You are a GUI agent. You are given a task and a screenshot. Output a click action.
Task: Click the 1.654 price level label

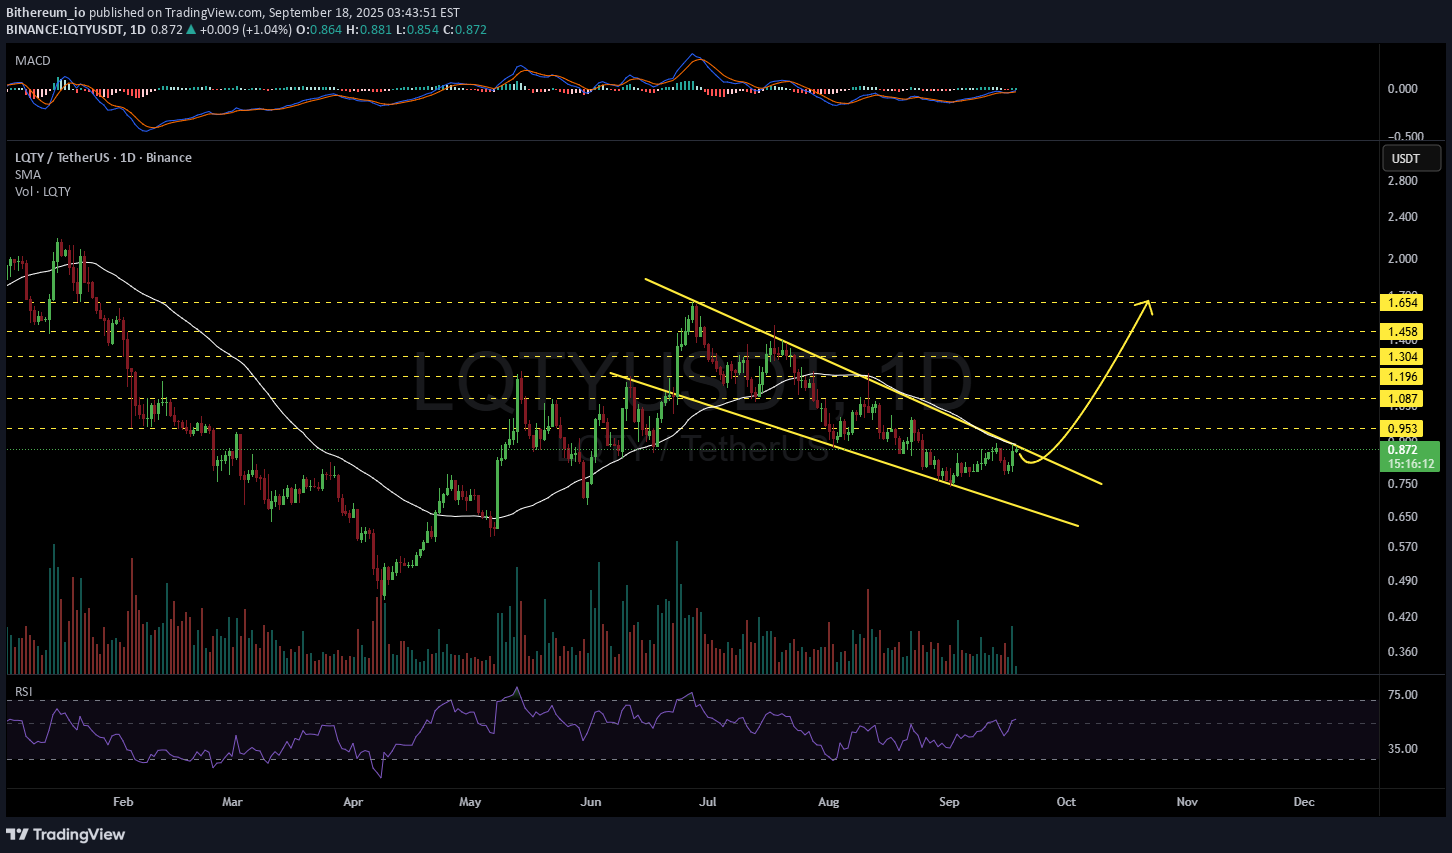click(x=1400, y=302)
